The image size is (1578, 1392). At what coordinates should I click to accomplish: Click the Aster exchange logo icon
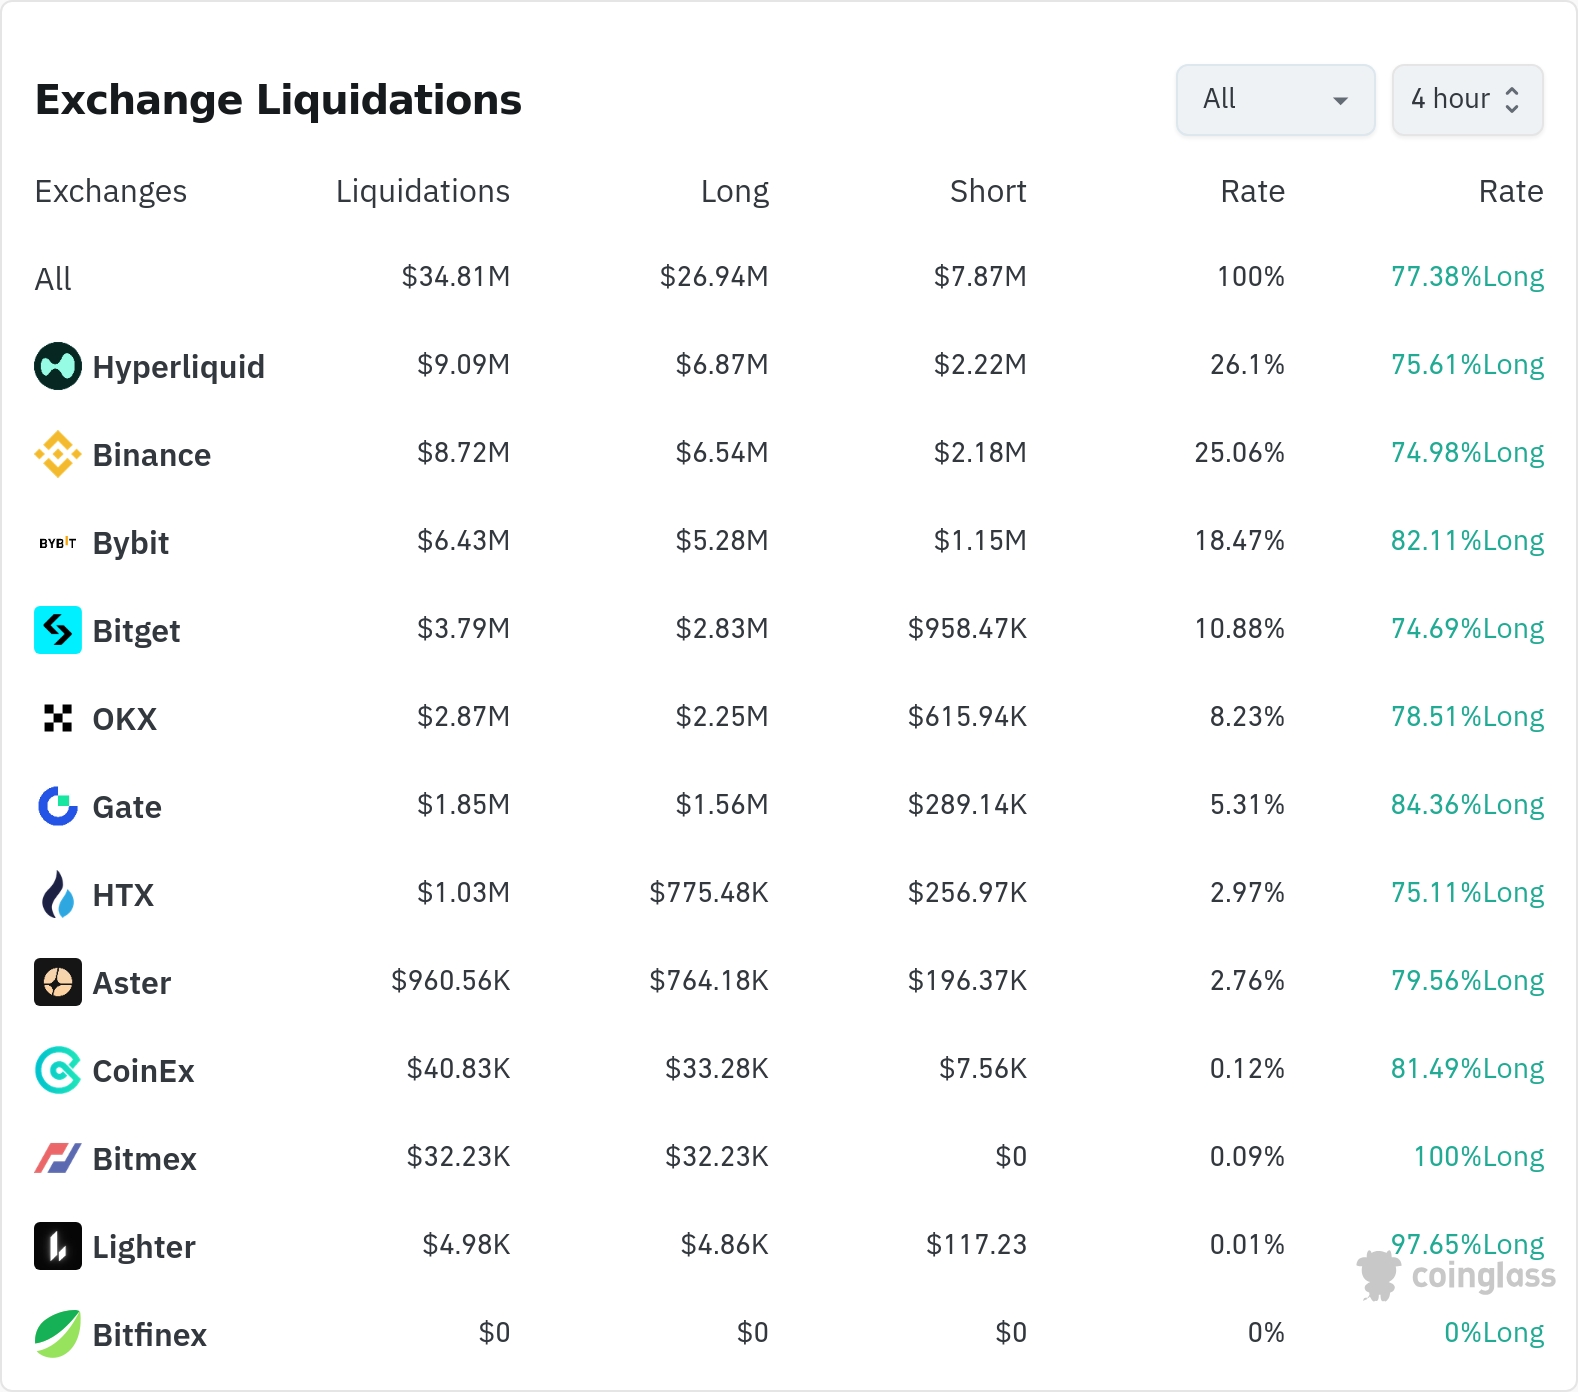[x=58, y=982]
